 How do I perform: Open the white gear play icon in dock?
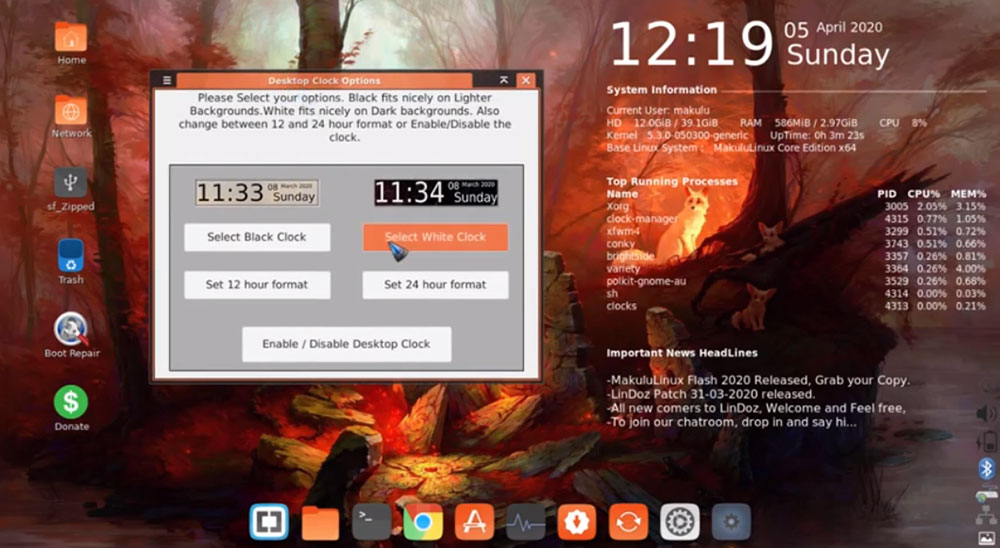click(x=680, y=522)
